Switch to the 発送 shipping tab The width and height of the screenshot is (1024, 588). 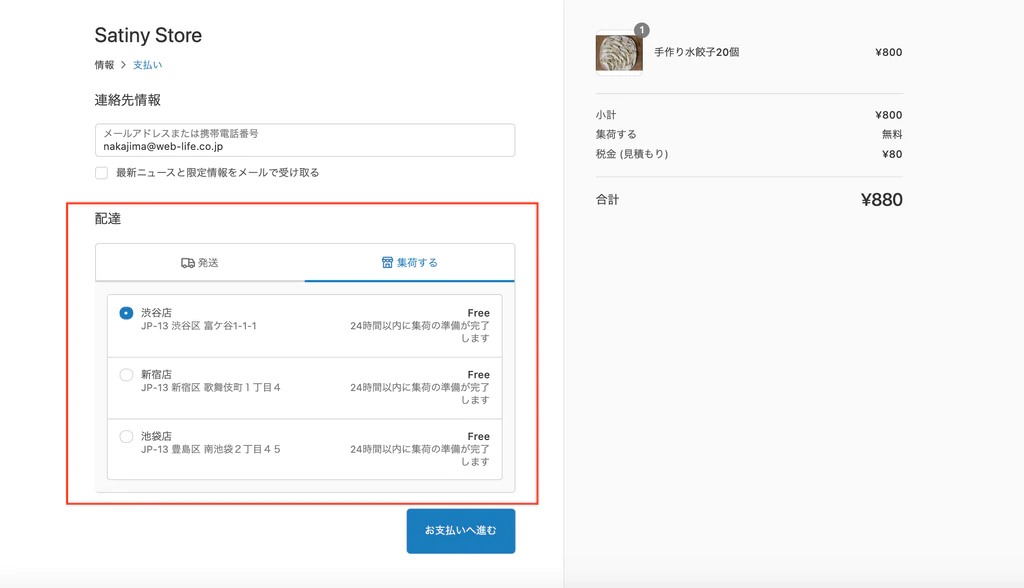[x=200, y=262]
